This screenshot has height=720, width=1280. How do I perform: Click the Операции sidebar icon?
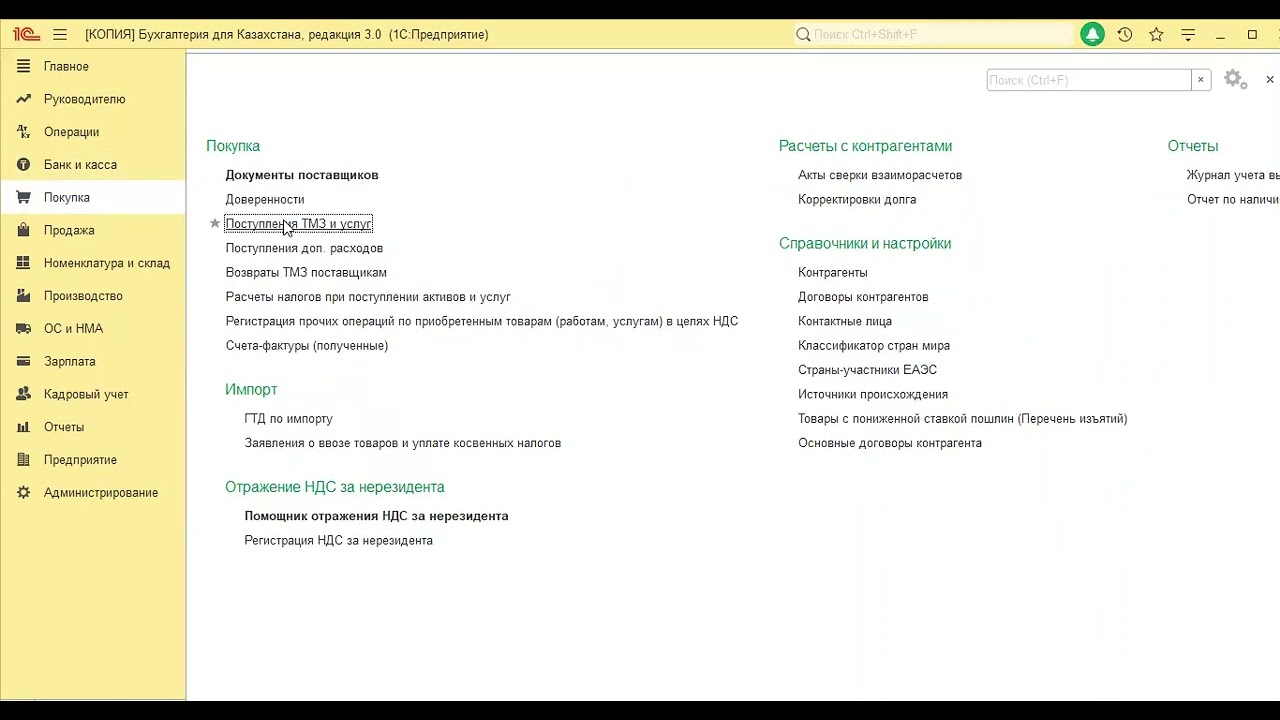point(23,132)
